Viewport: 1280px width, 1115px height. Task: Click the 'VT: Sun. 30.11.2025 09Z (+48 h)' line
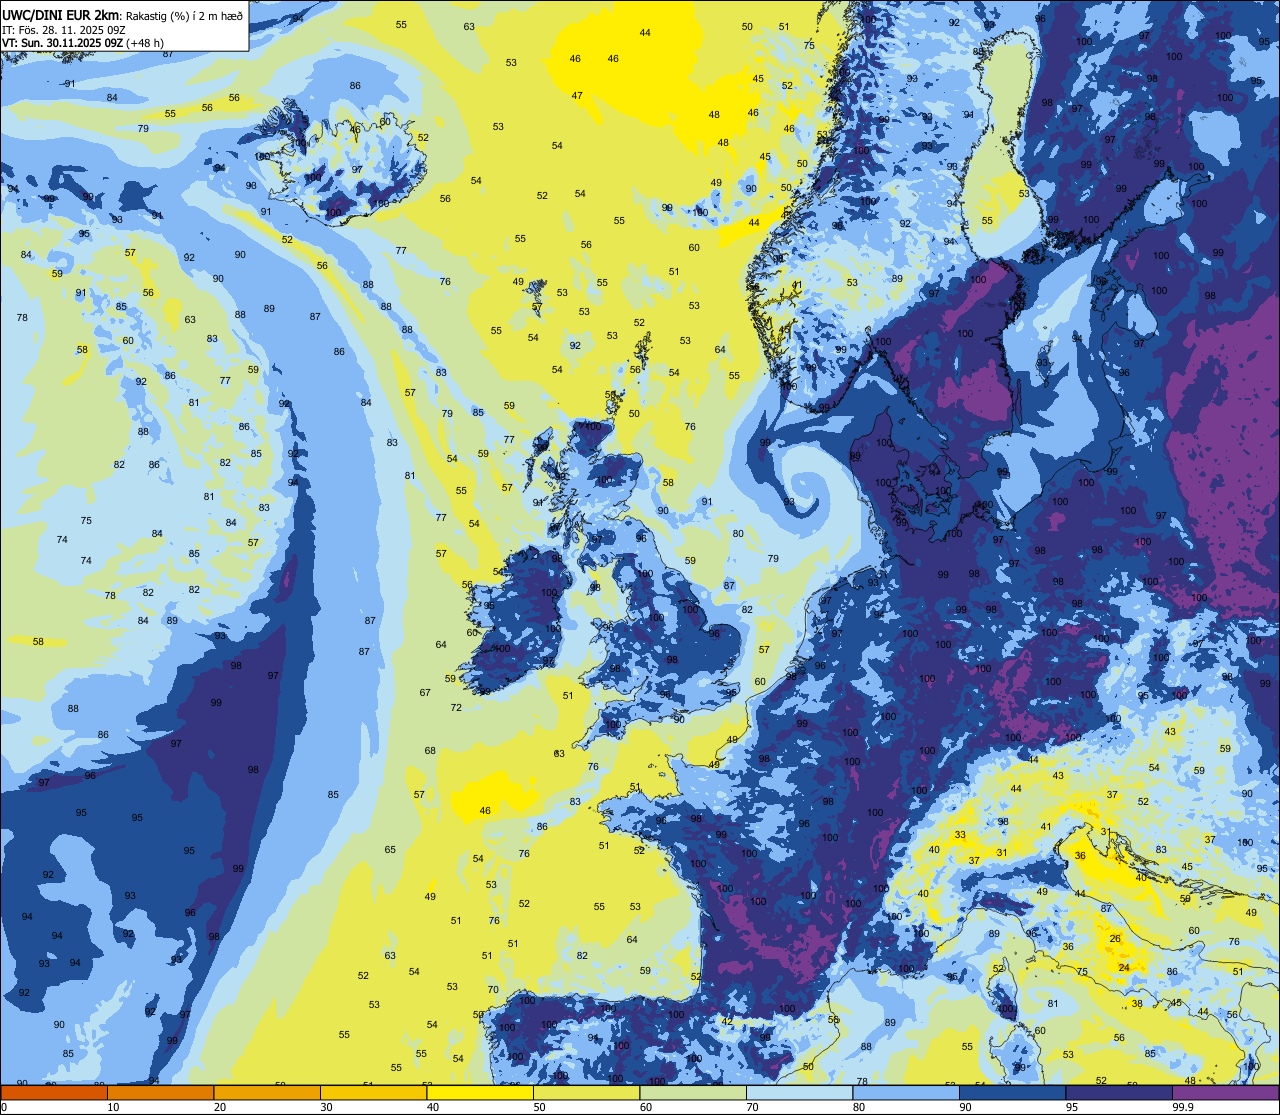(x=83, y=43)
